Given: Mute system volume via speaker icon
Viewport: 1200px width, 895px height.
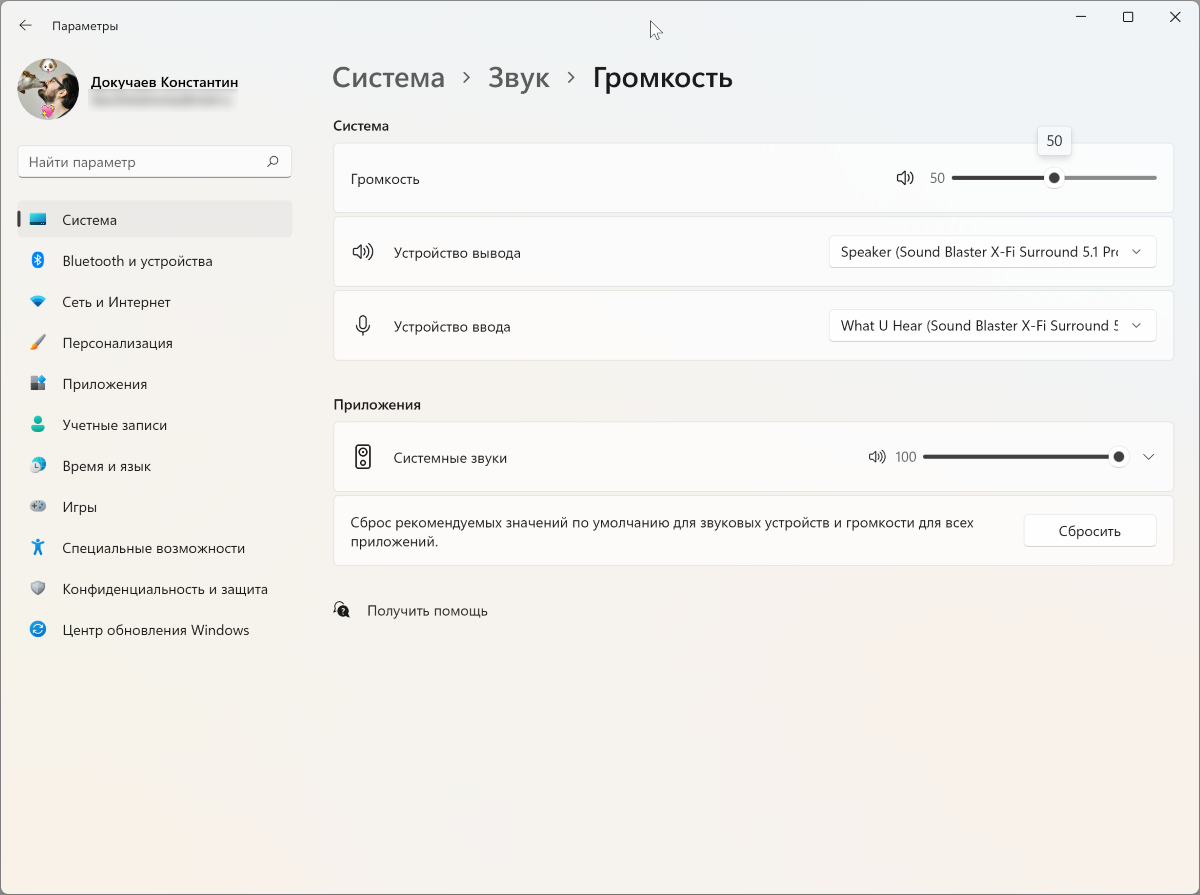Looking at the screenshot, I should 905,178.
